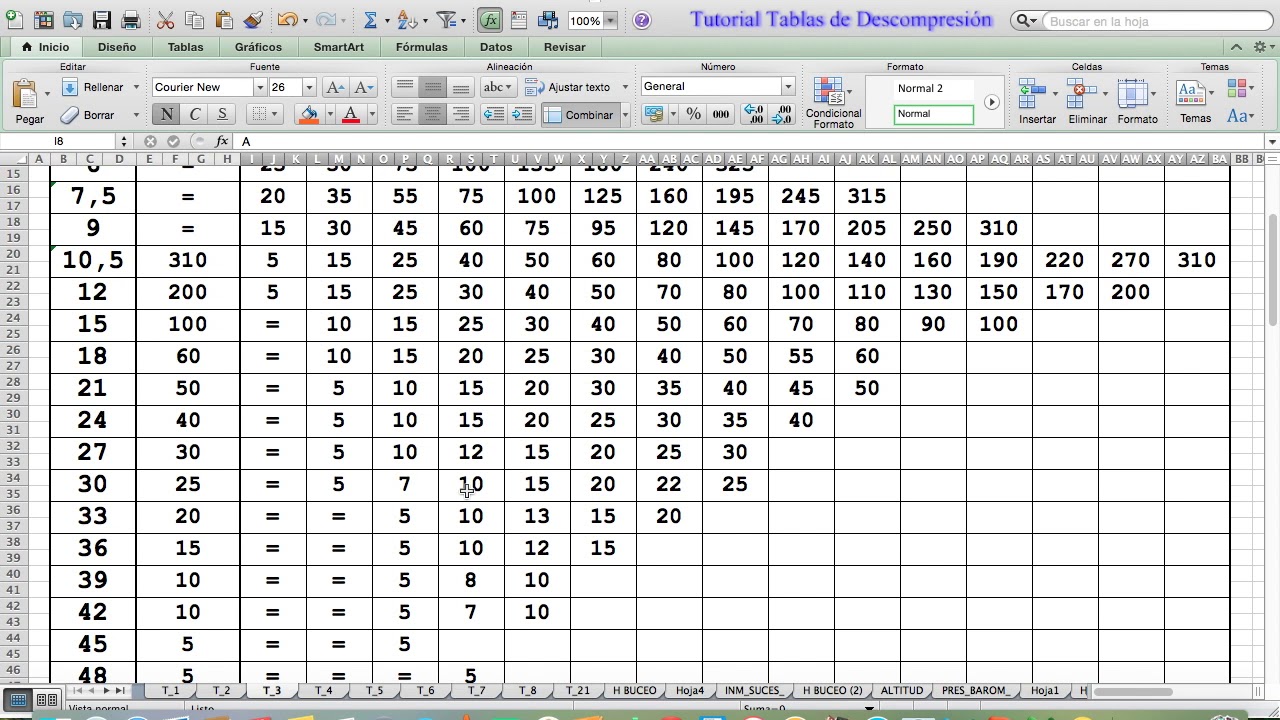Screen dimensions: 1280x720
Task: Toggle the fx Formula Builder icon
Action: pos(490,20)
